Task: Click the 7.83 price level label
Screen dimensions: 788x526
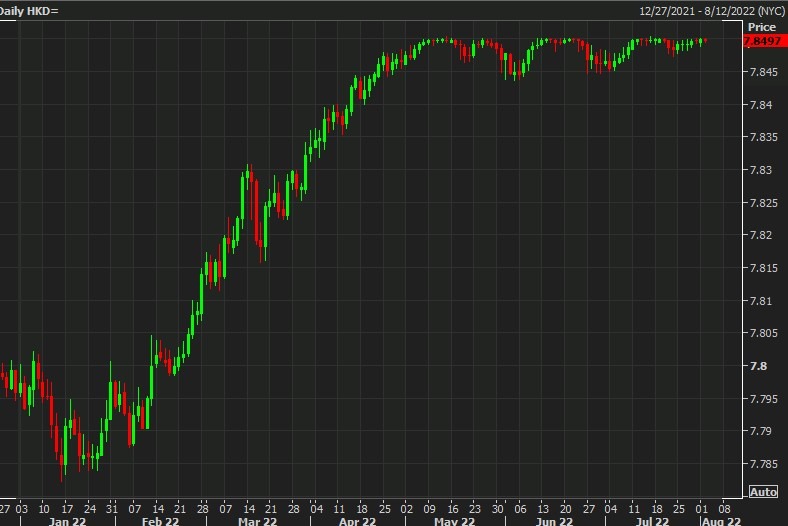Action: (760, 170)
